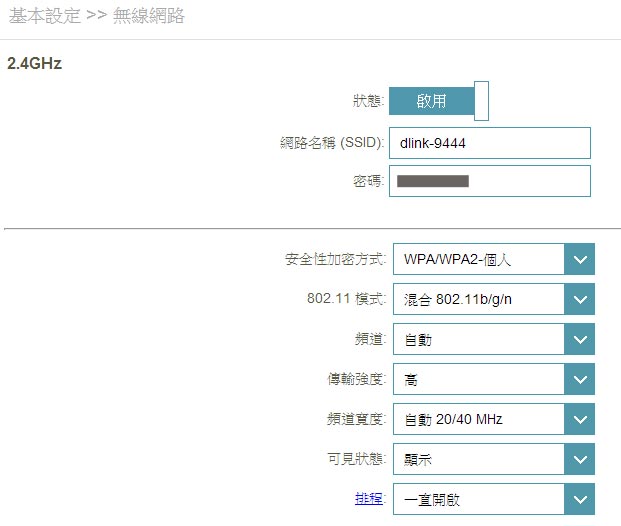The height and width of the screenshot is (526, 621).
Task: Click the 密碼 password field
Action: pos(489,181)
